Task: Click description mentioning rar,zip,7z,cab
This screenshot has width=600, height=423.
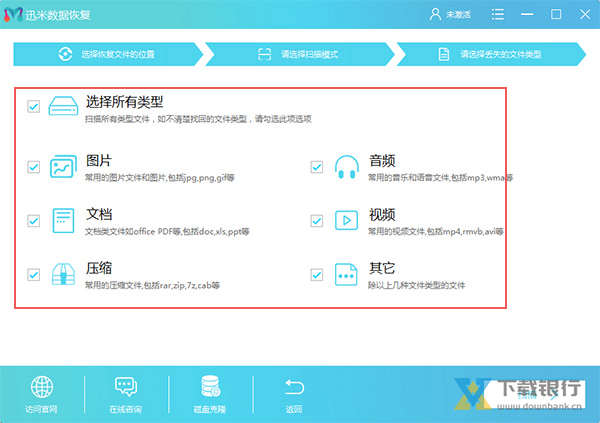Action: (152, 285)
